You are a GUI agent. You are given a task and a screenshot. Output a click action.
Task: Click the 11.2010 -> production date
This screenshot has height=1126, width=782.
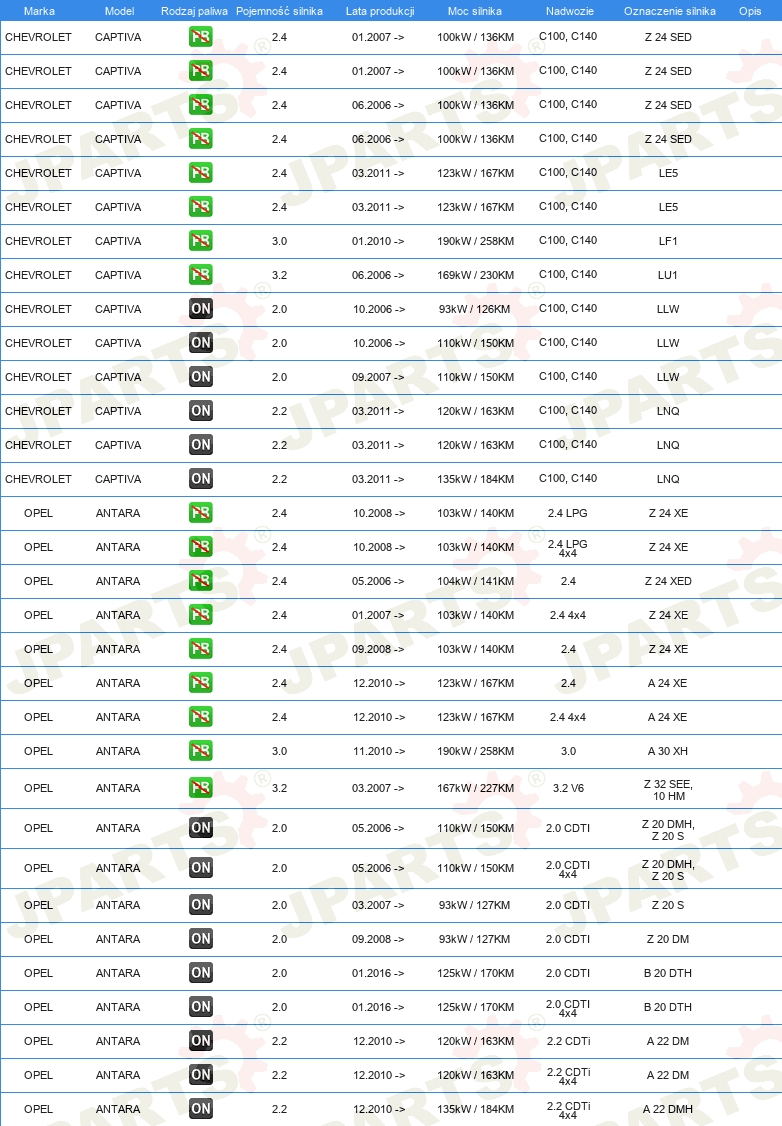(378, 751)
